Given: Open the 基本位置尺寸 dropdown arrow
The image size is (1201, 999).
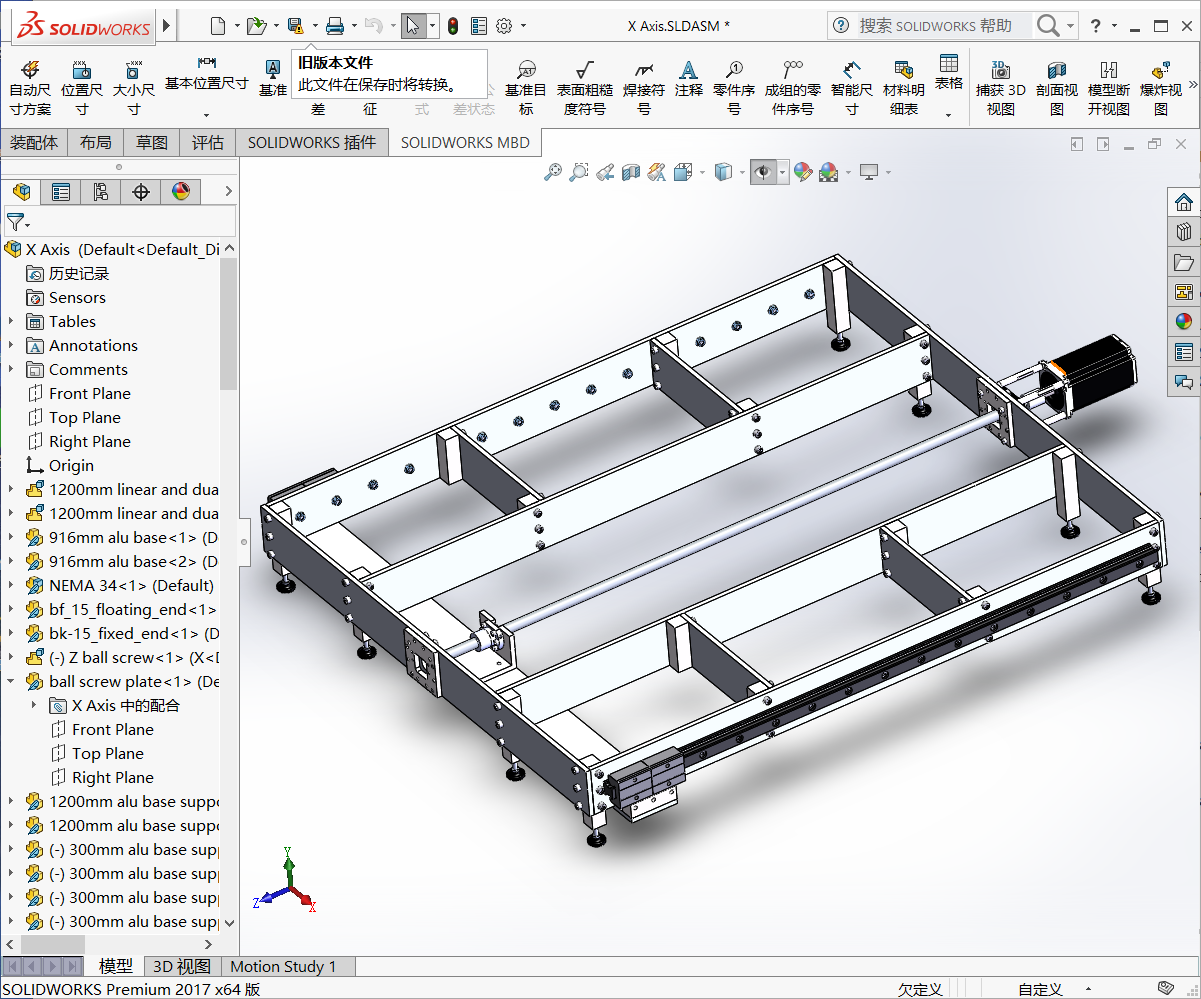Looking at the screenshot, I should coord(207,115).
